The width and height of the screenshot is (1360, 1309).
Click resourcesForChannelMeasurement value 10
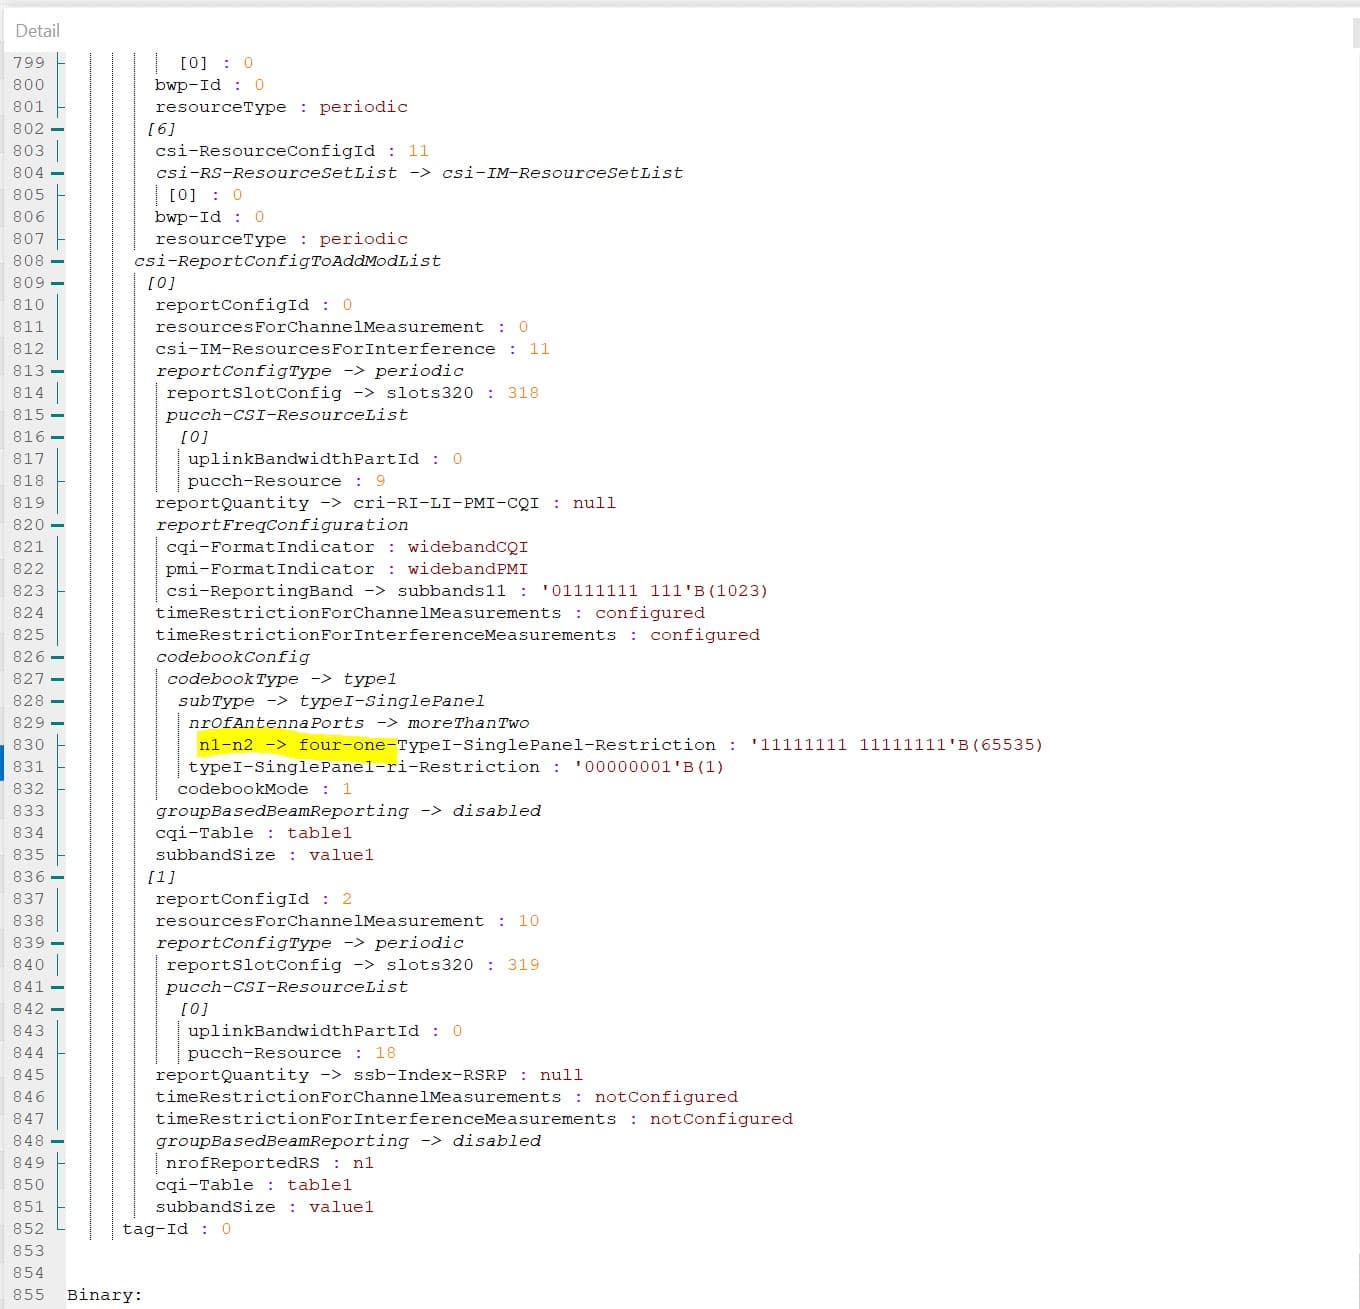pyautogui.click(x=529, y=921)
